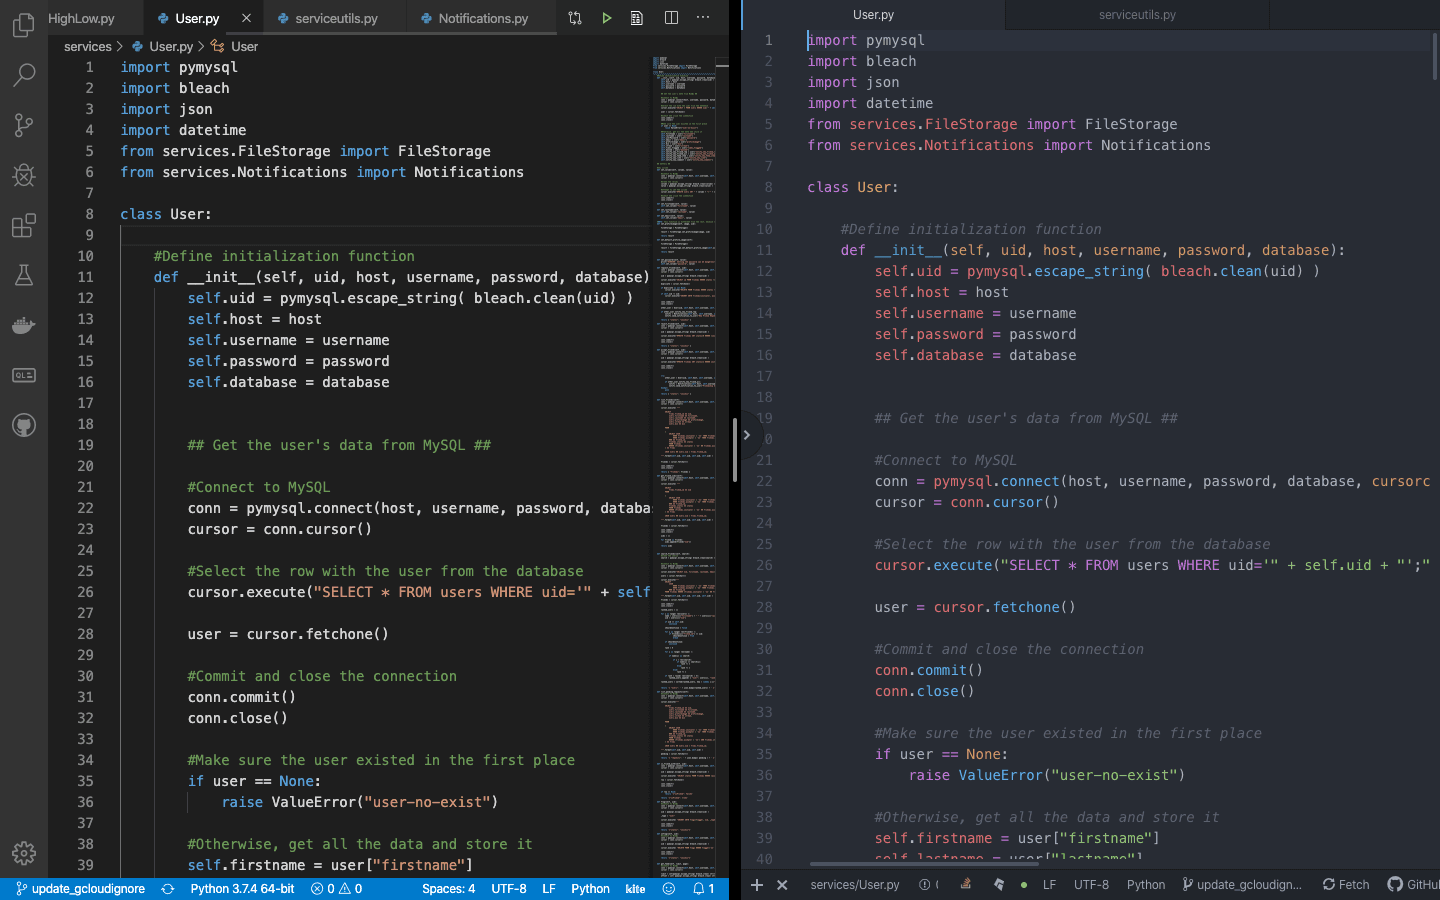Image resolution: width=1440 pixels, height=900 pixels.
Task: Expand the panel divider arrow between editors
Action: click(x=746, y=435)
